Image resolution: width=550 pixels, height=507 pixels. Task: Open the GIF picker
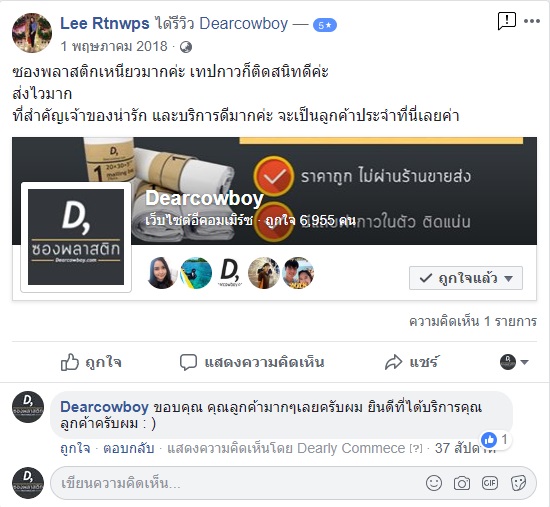pos(490,483)
